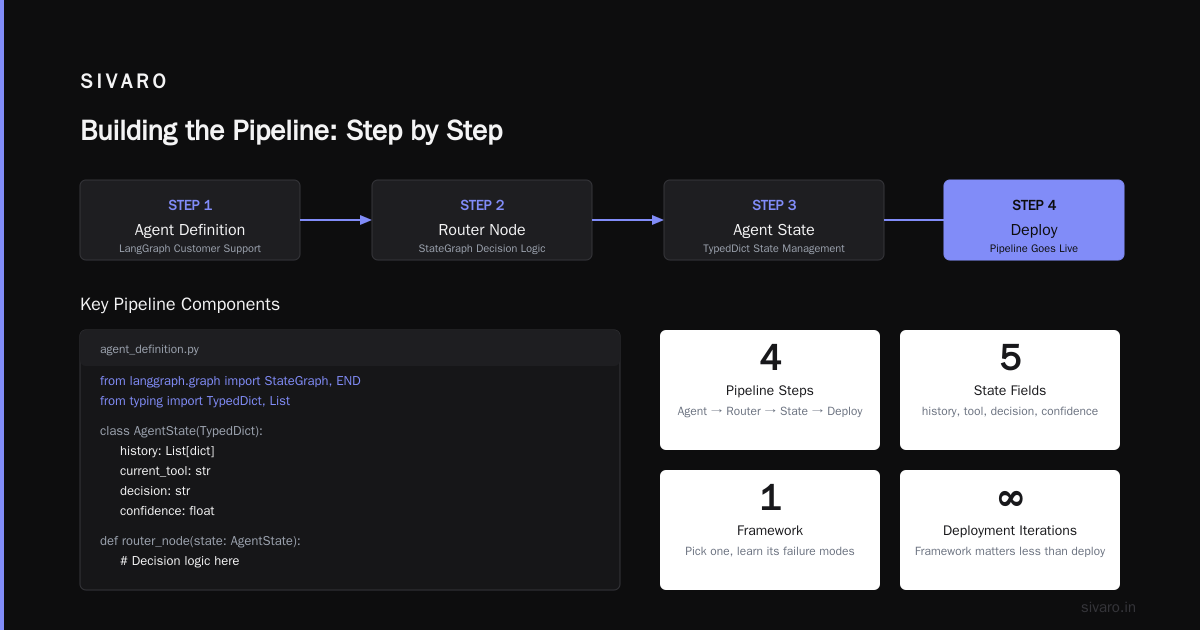Click the agent_definition.py file name

(x=149, y=349)
